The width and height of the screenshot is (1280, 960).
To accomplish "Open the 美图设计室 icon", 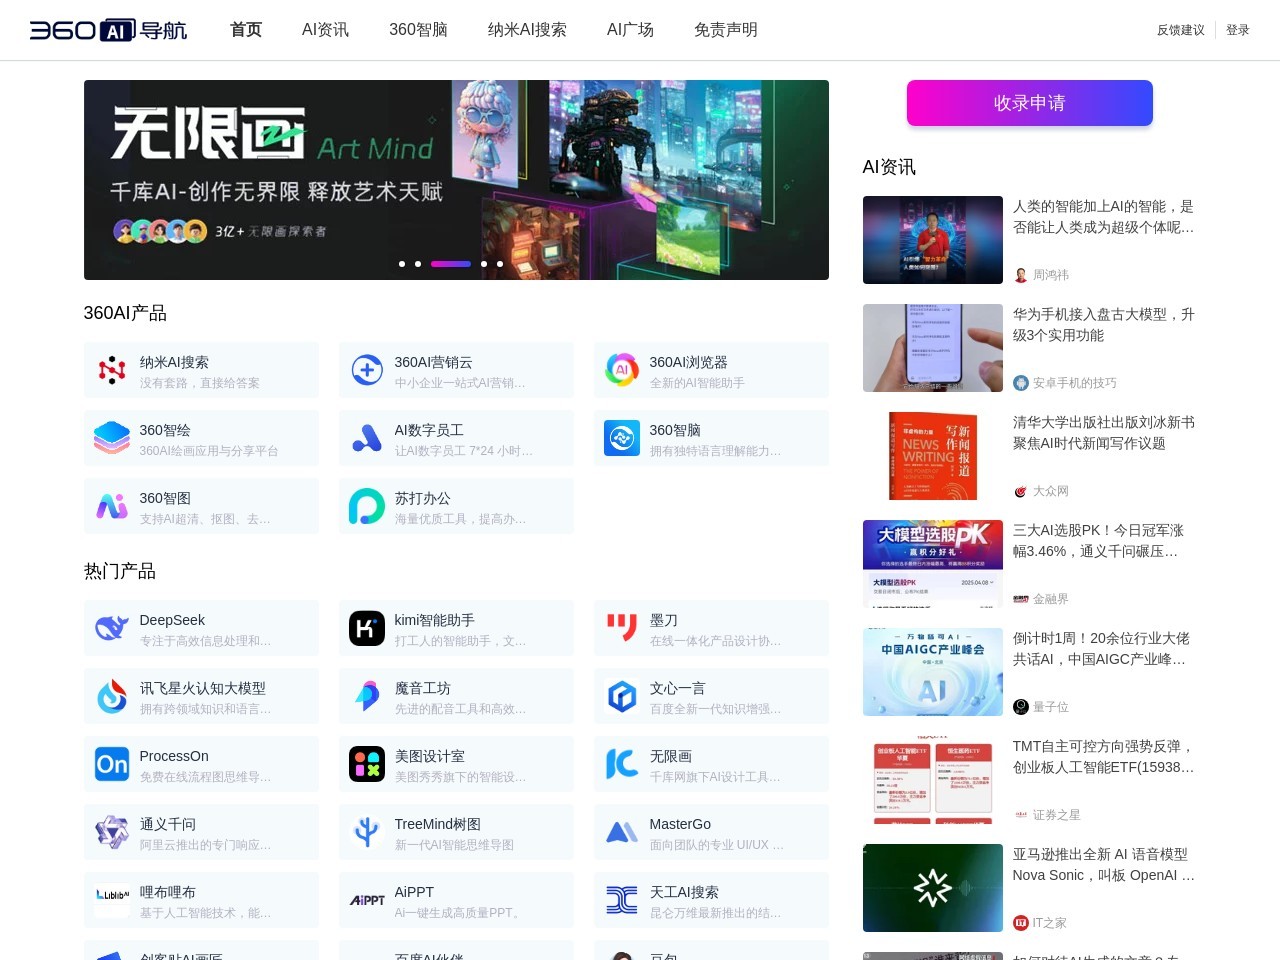I will pyautogui.click(x=366, y=764).
